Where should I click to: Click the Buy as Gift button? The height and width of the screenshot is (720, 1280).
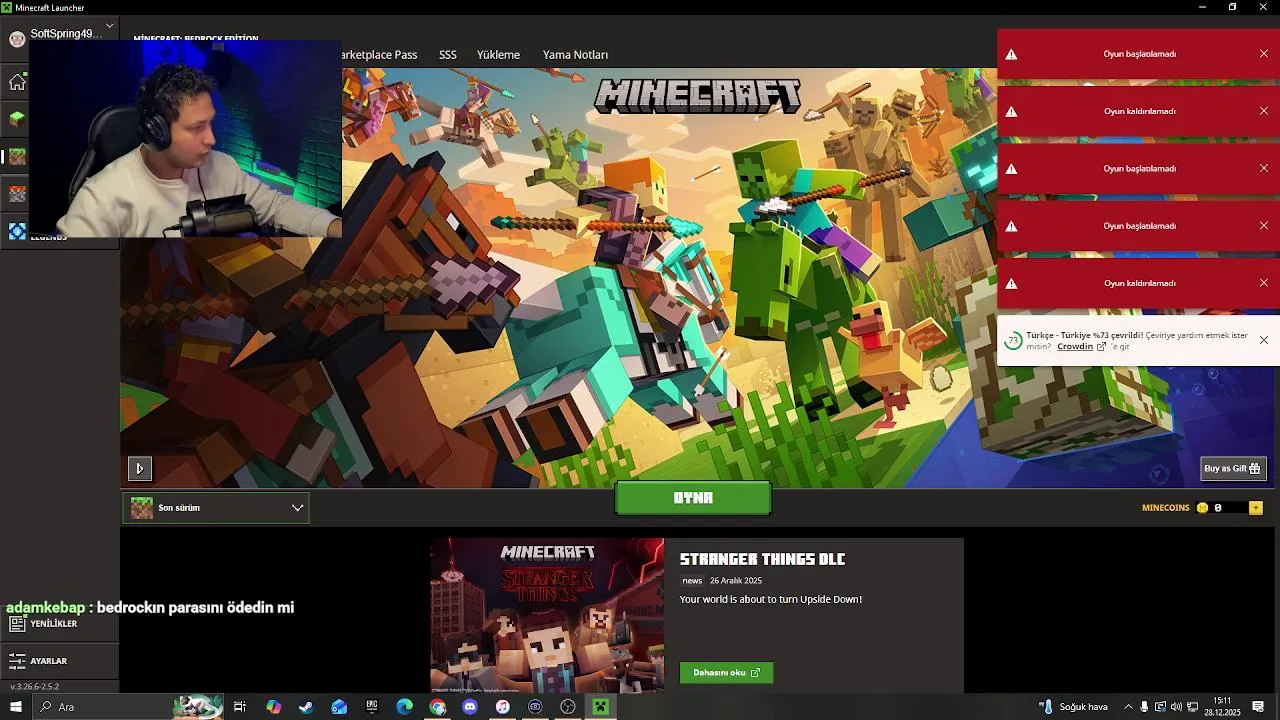tap(1234, 468)
